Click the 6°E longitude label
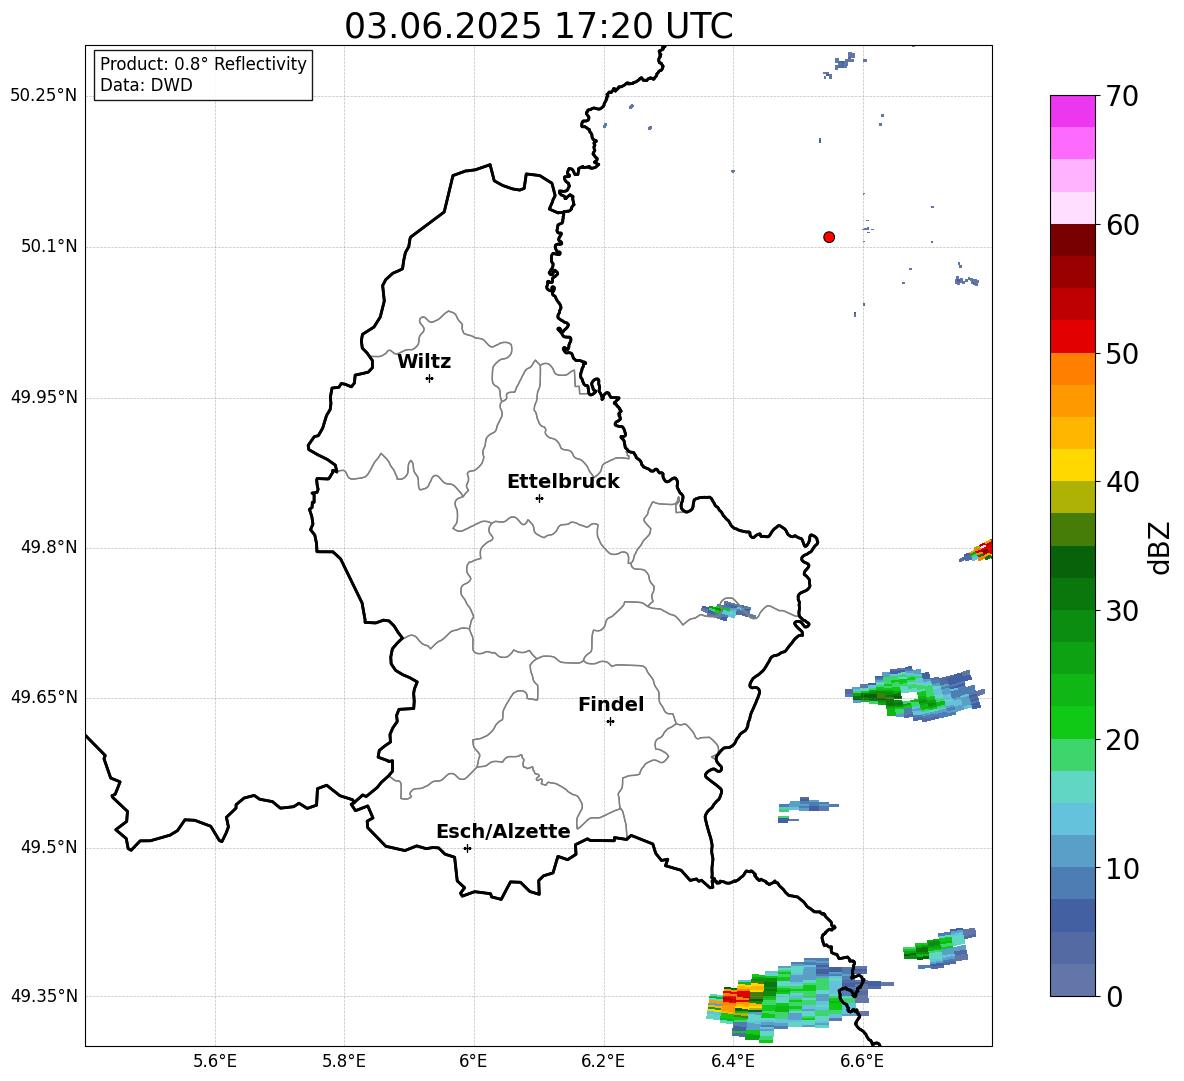1184x1081 pixels. pyautogui.click(x=473, y=1061)
